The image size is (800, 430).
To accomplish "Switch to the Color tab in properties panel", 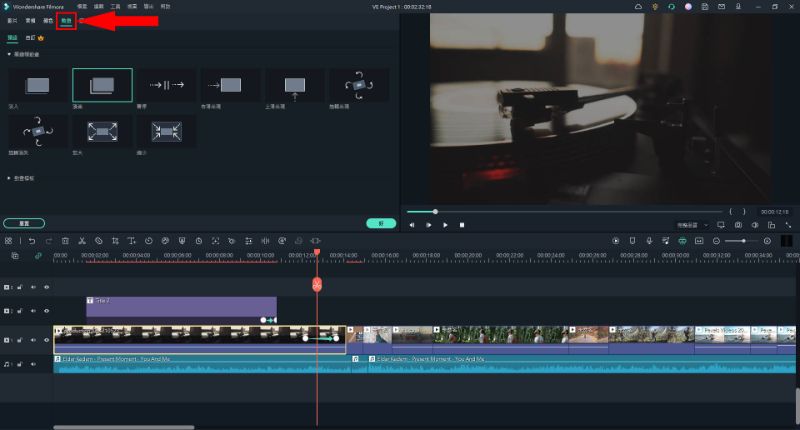I will pos(48,21).
